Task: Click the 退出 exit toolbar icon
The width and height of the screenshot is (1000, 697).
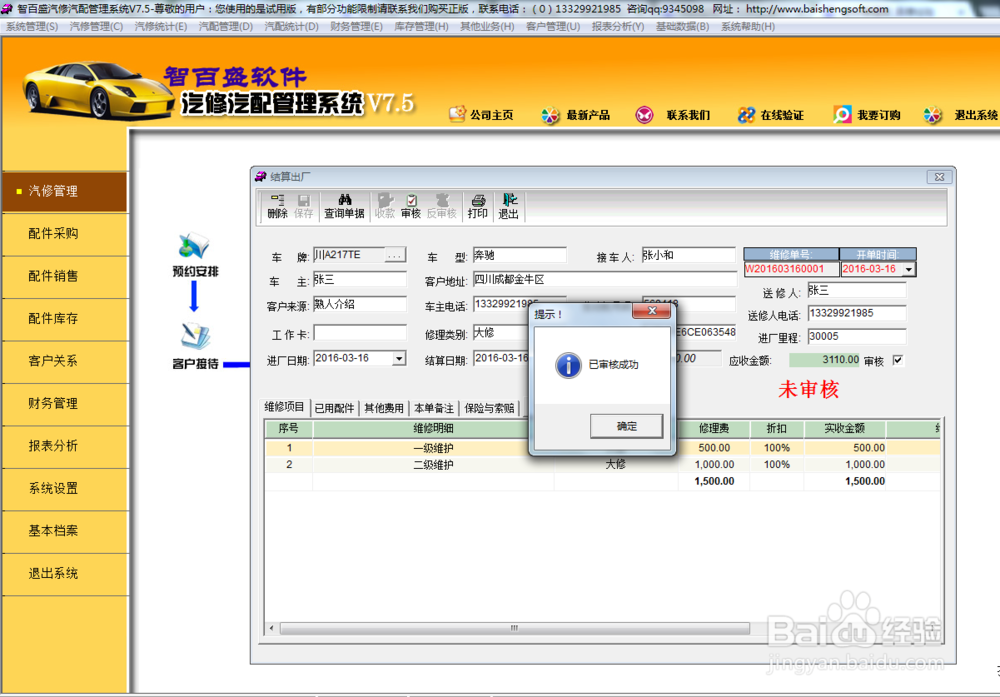Action: tap(508, 207)
